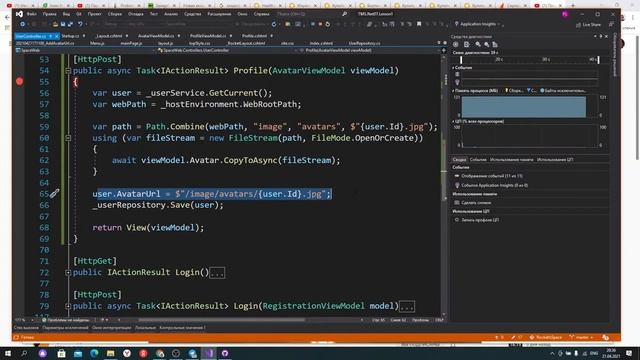Viewport: 640px width, 360px height.
Task: Toggle the breakpoint on line 55
Action: (x=19, y=81)
